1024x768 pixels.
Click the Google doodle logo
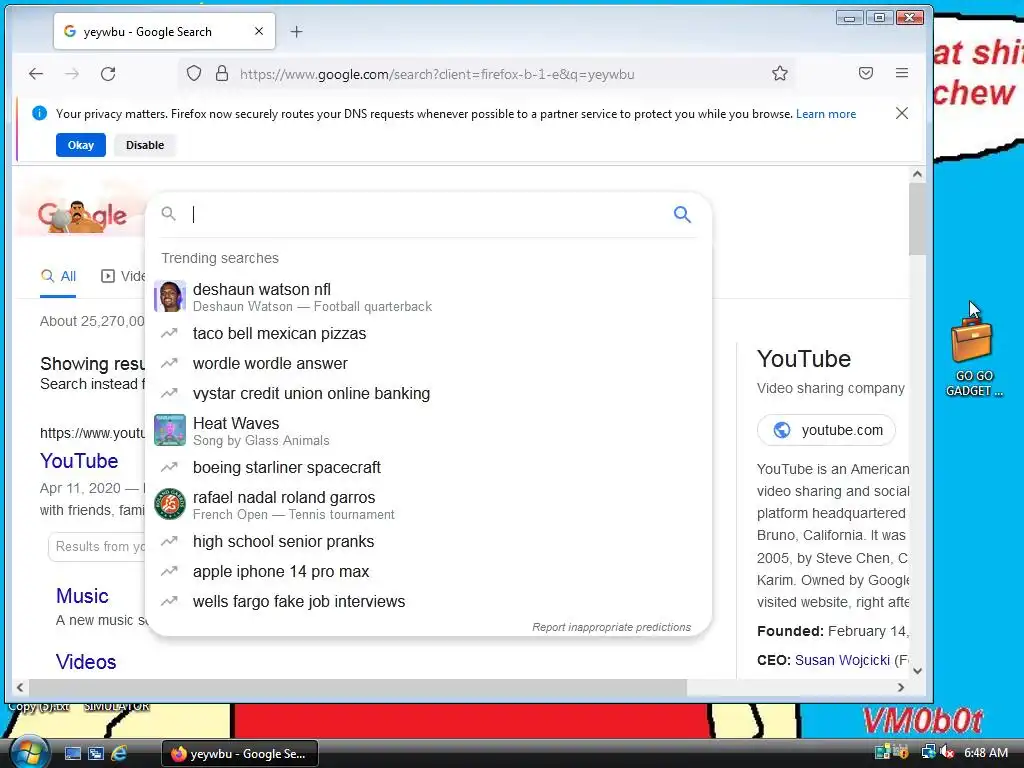coord(82,216)
